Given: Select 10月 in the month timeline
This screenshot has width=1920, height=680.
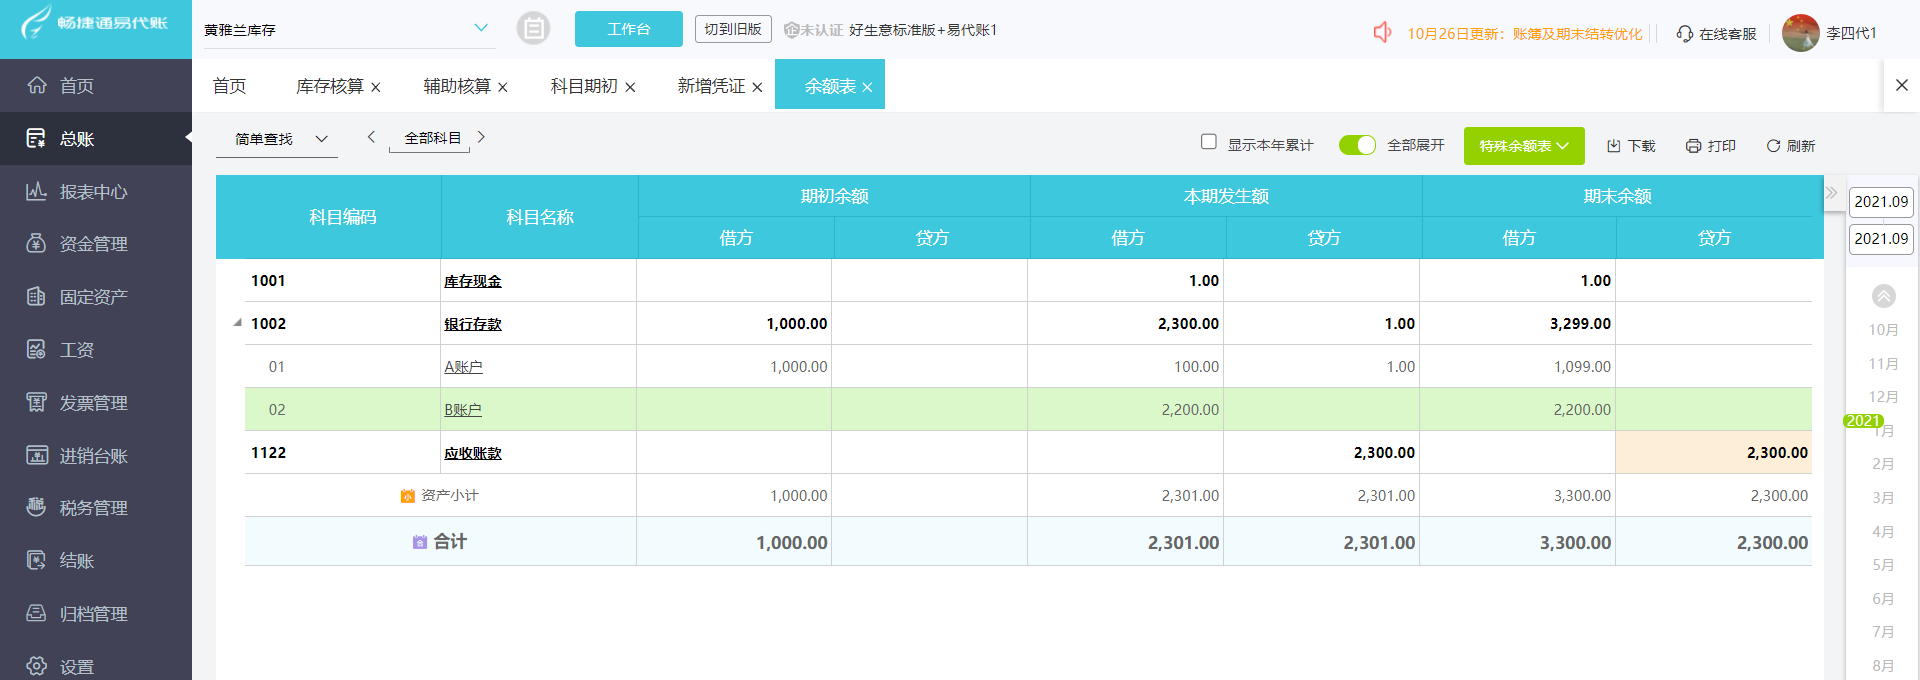Looking at the screenshot, I should coord(1883,330).
